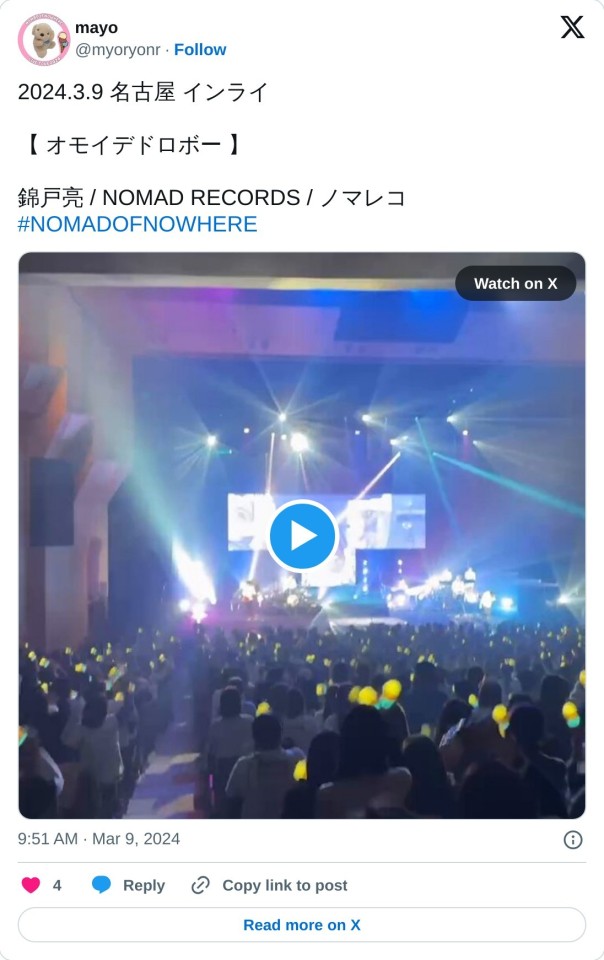Click the 9:51 AM Mar 9, 2024 timestamp
Screen dimensions: 604x960
point(99,839)
